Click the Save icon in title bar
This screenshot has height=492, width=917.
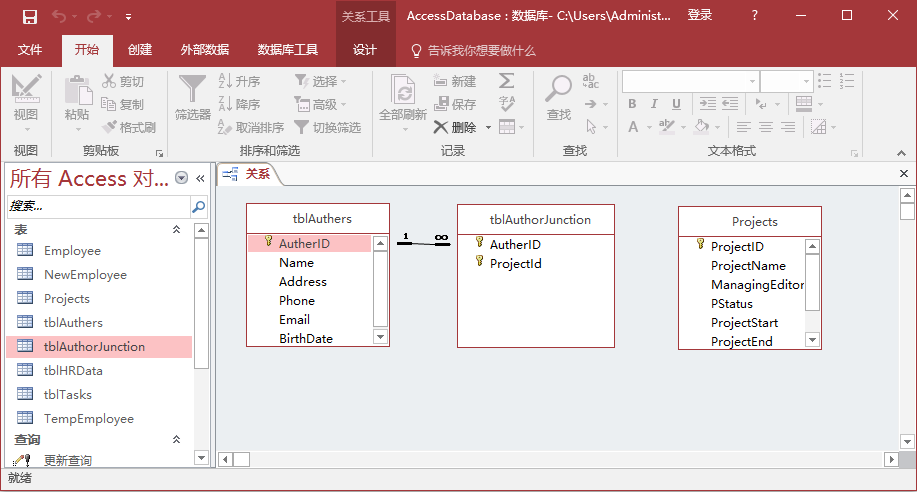[29, 16]
